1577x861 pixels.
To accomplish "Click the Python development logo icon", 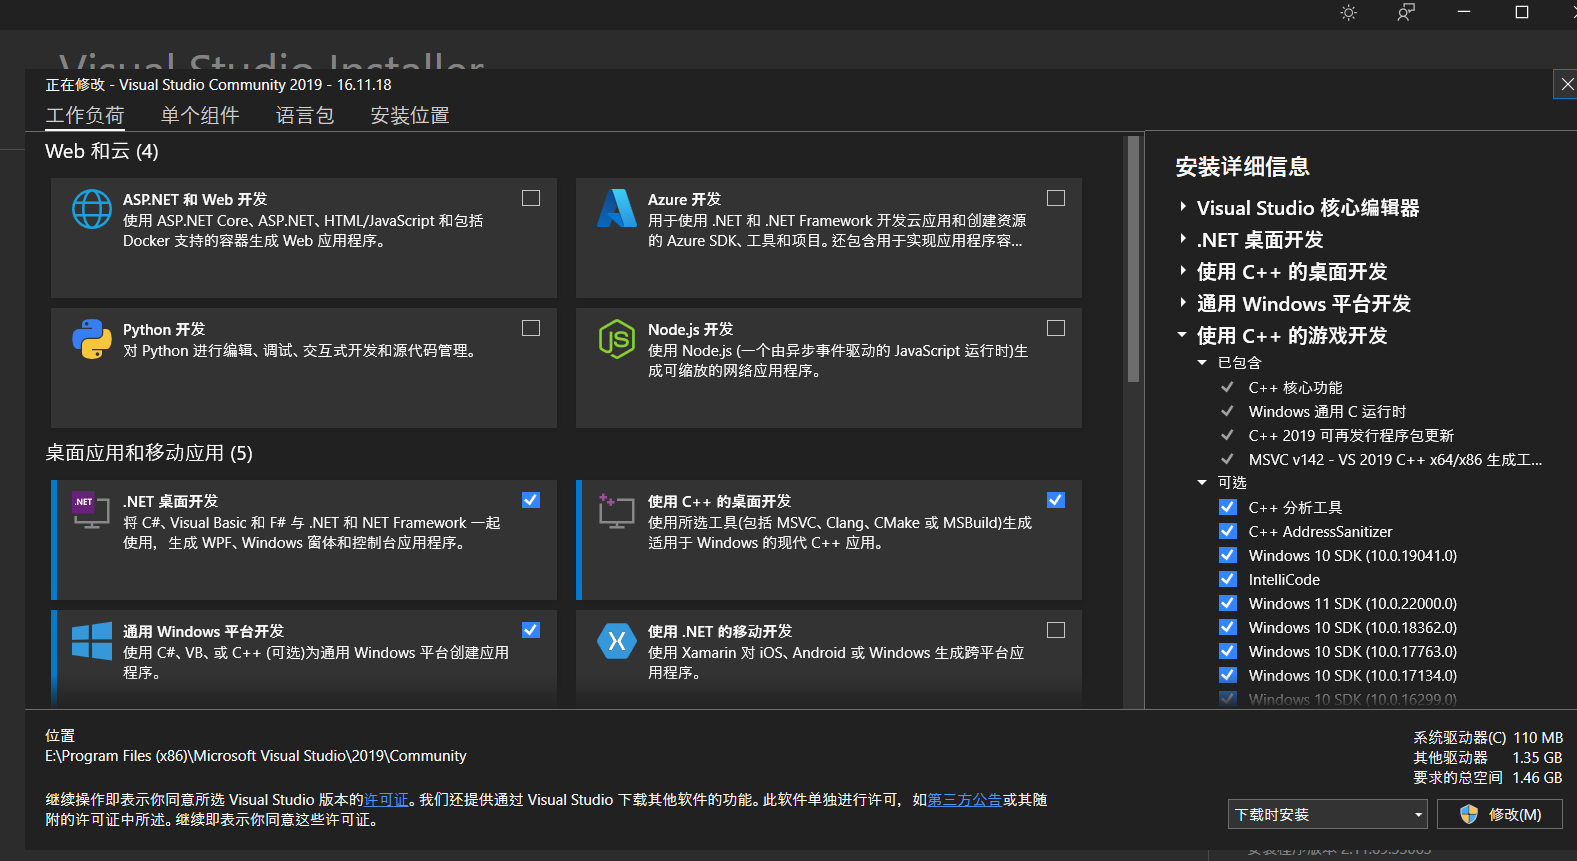I will coord(92,339).
